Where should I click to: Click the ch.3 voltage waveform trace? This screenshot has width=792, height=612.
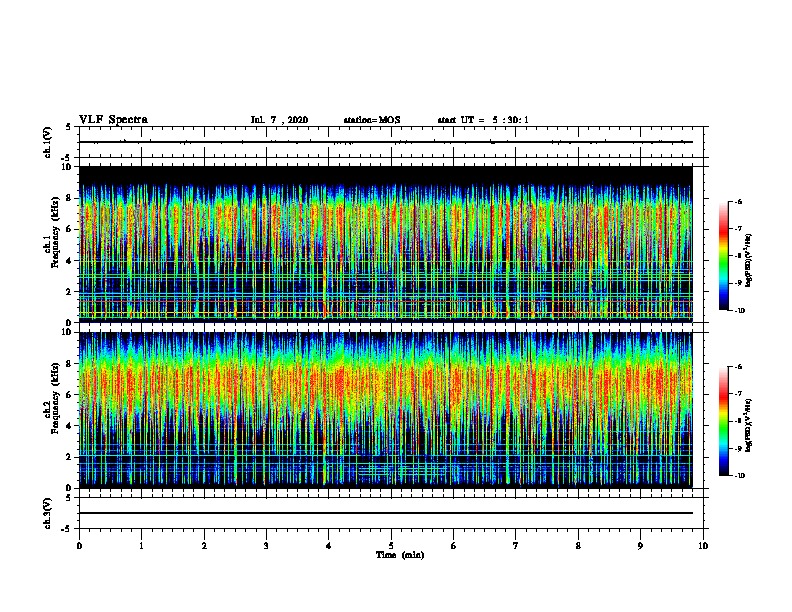pos(385,513)
